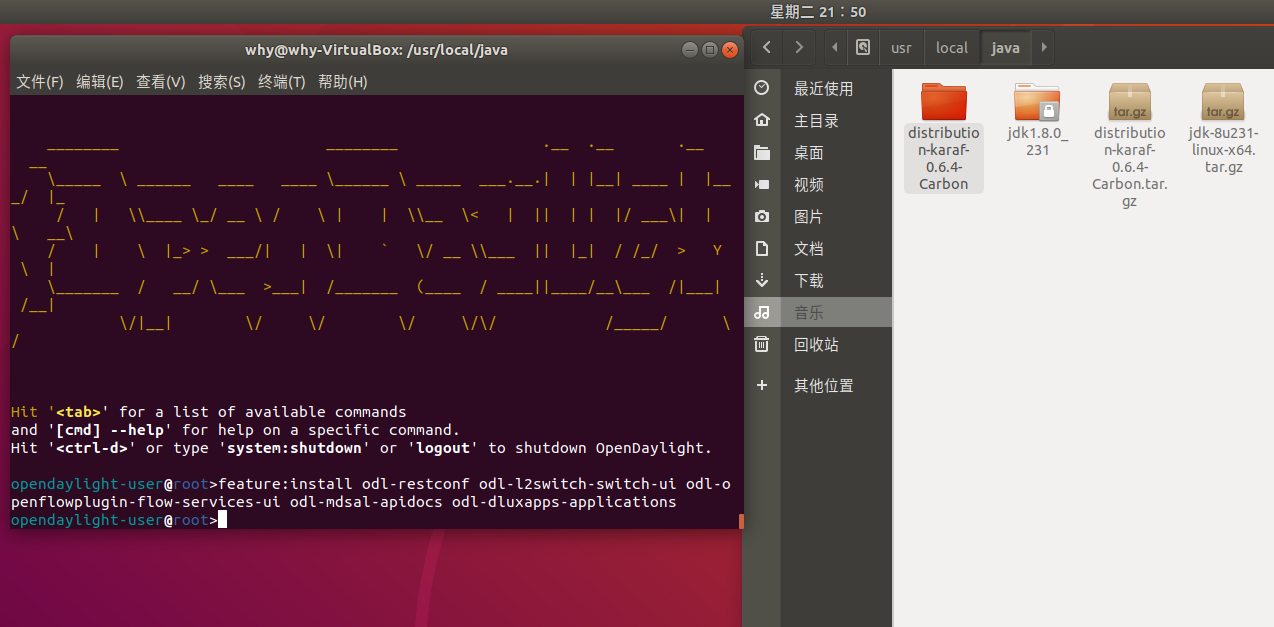Minimize the terminal window

690,50
